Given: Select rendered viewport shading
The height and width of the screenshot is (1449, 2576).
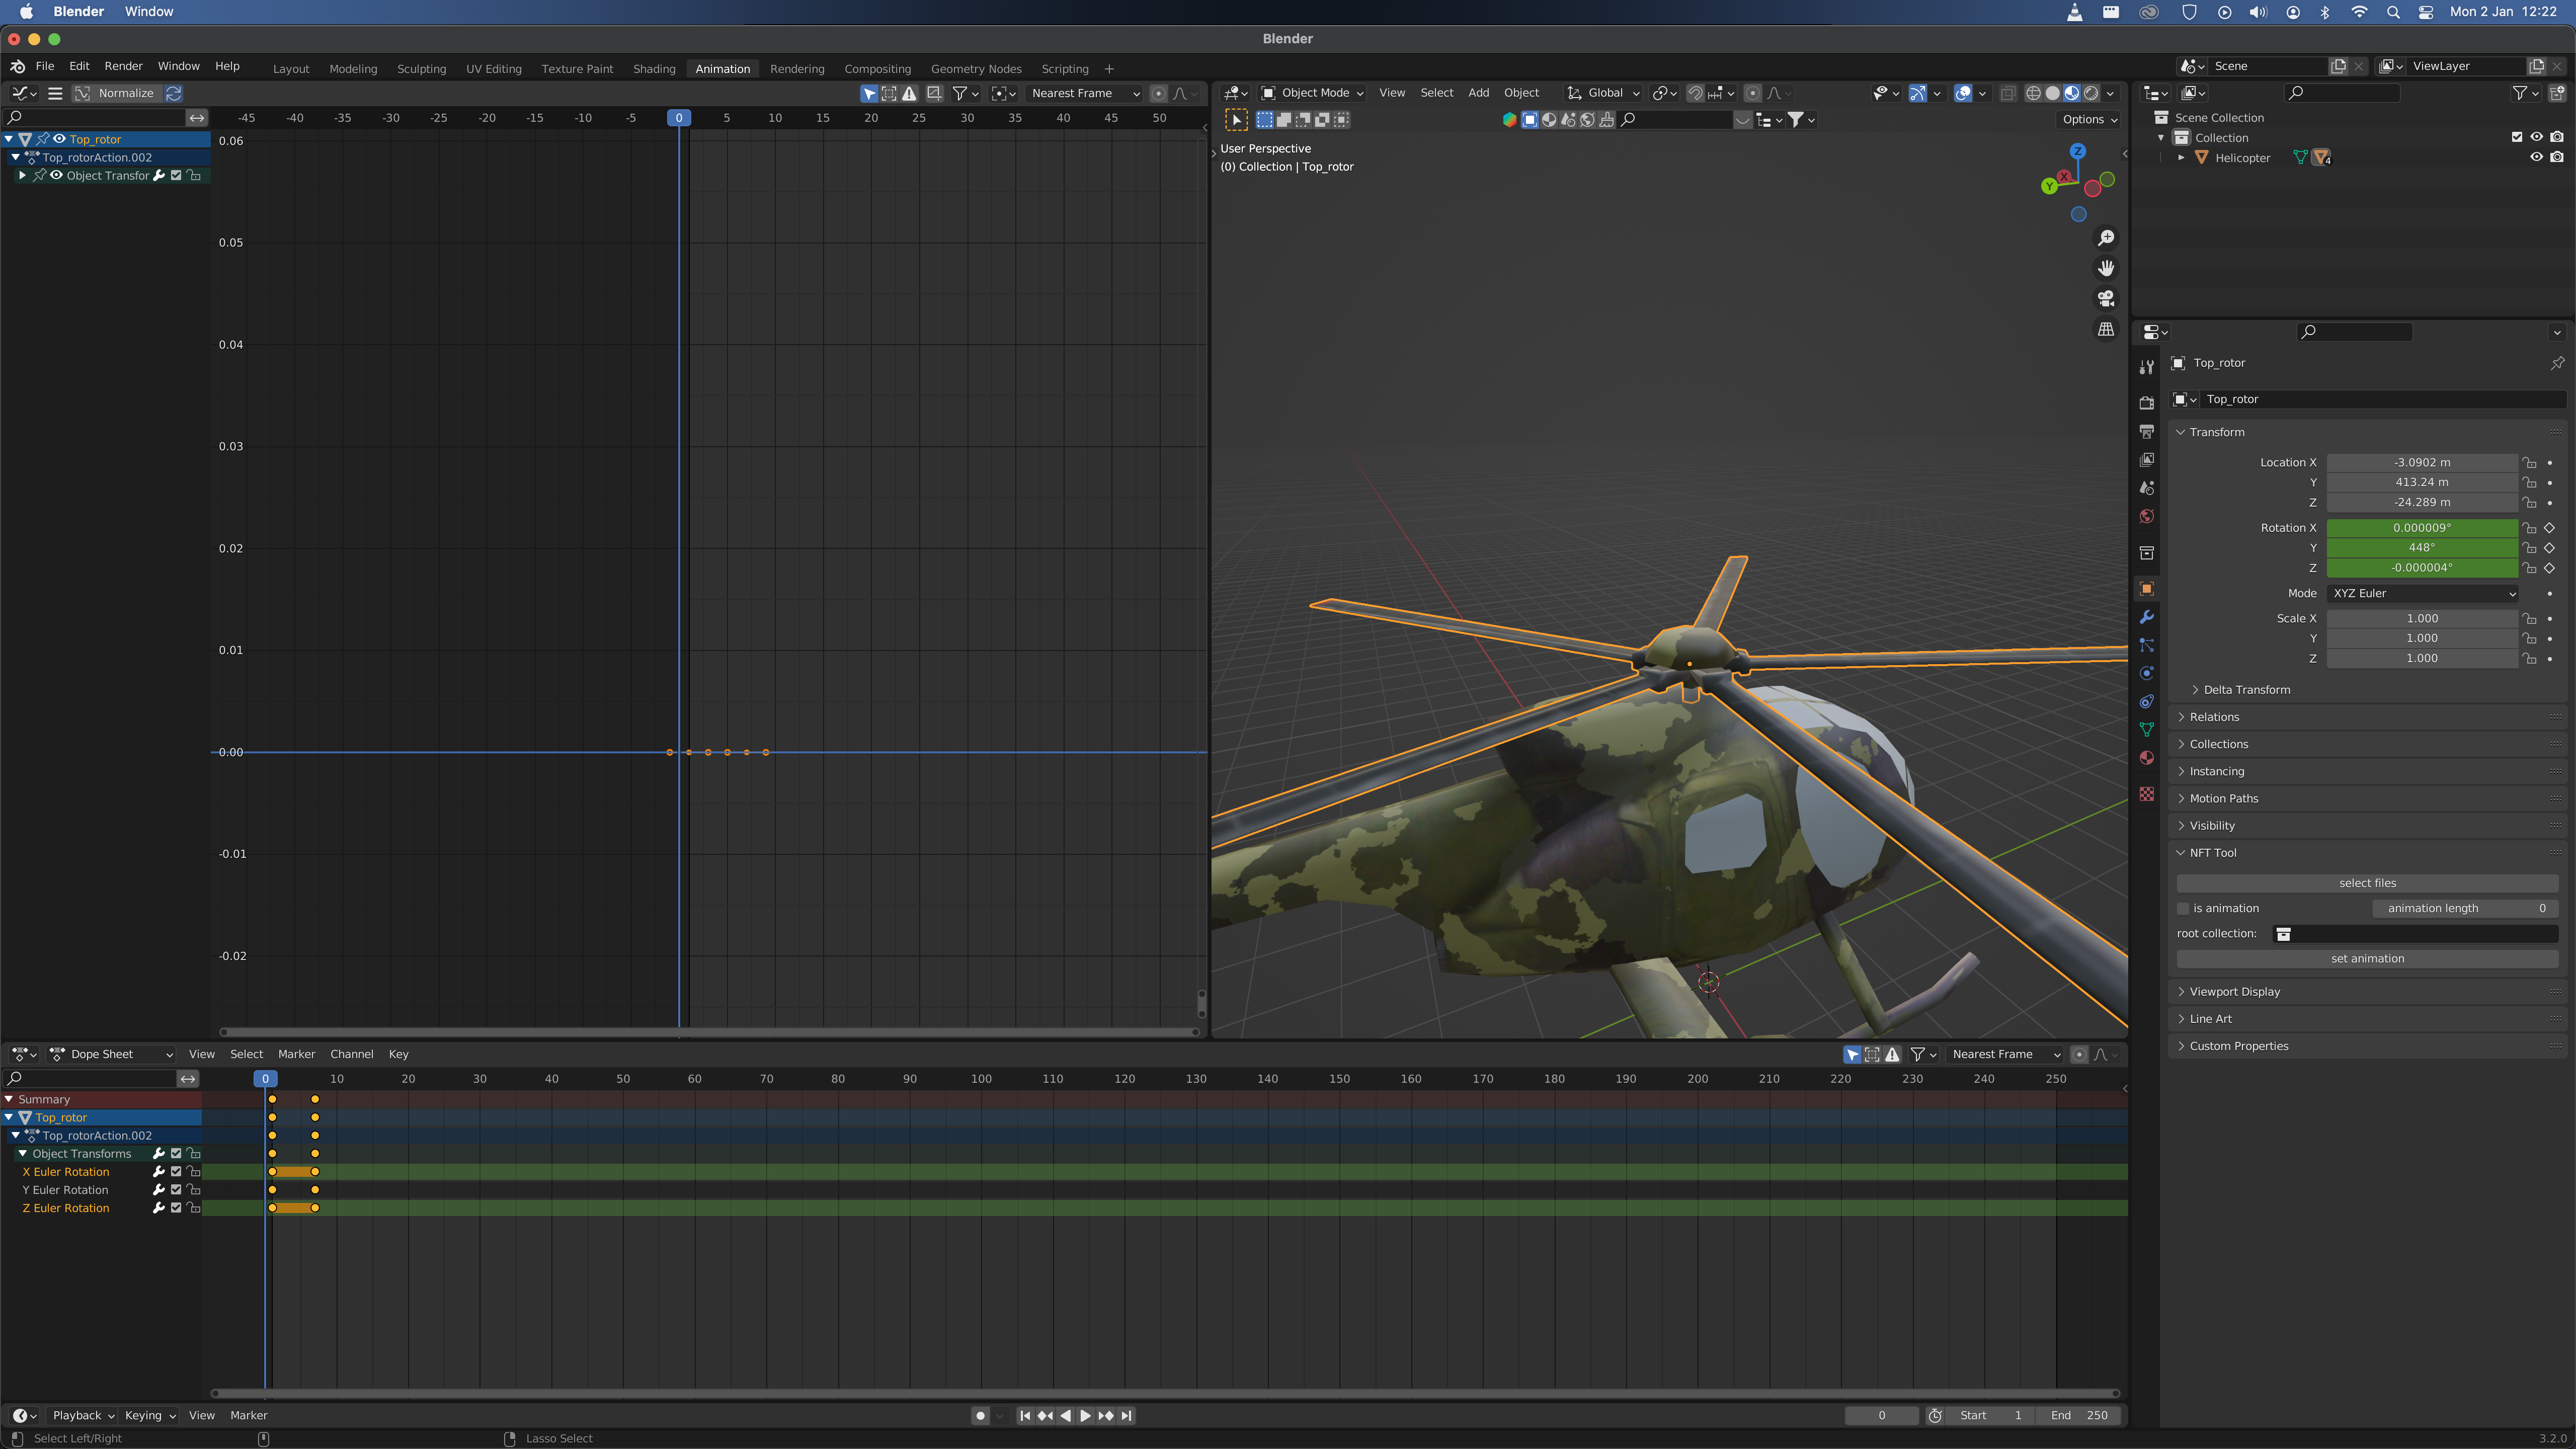Looking at the screenshot, I should pos(2090,93).
